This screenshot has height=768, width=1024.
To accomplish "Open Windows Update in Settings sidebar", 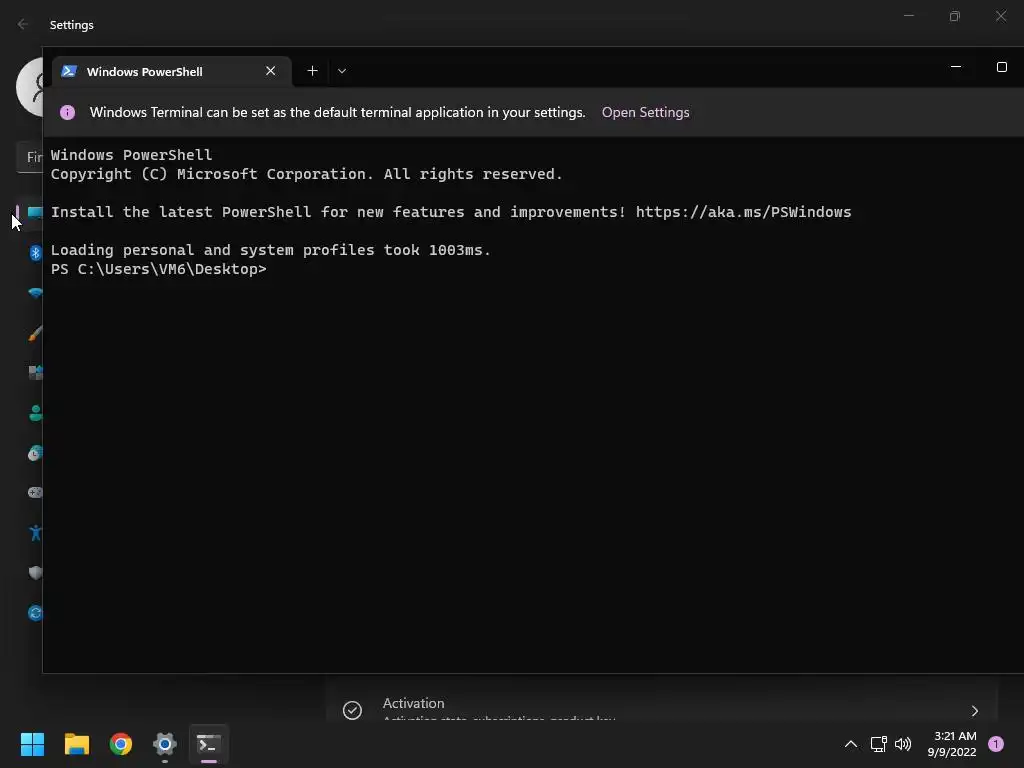I will (x=35, y=613).
